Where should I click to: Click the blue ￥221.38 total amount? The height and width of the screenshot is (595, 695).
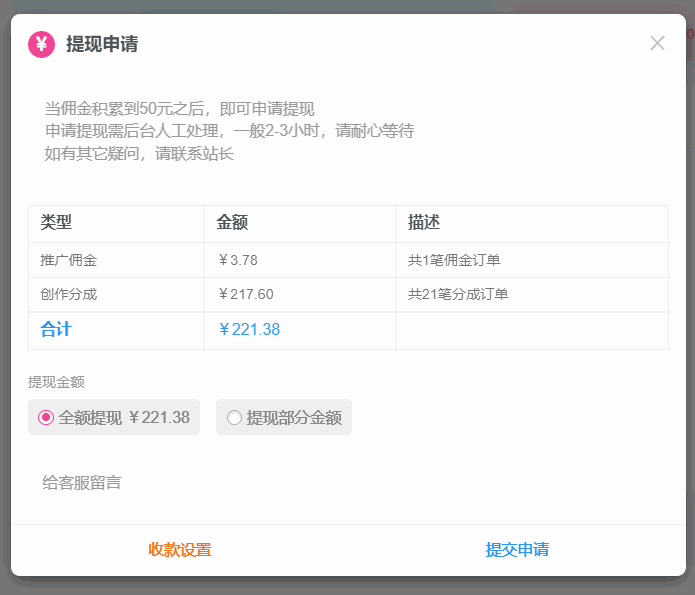pyautogui.click(x=249, y=329)
